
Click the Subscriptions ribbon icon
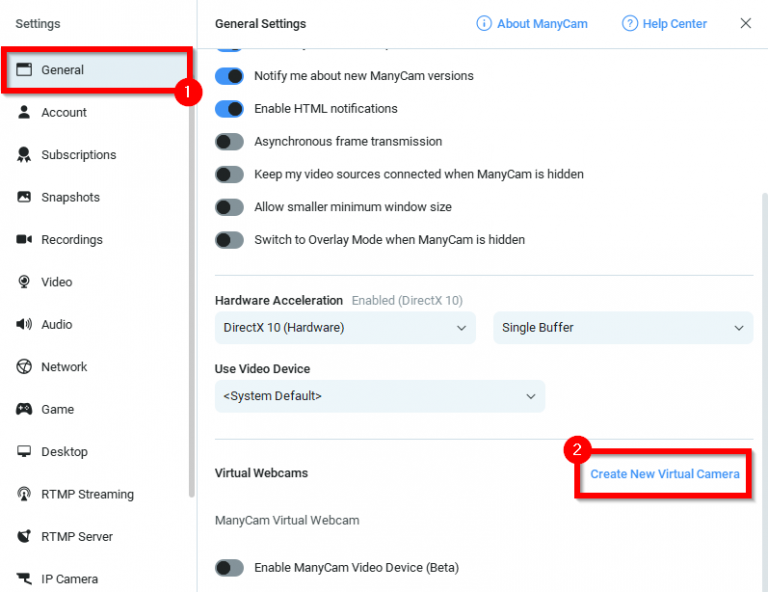click(24, 155)
